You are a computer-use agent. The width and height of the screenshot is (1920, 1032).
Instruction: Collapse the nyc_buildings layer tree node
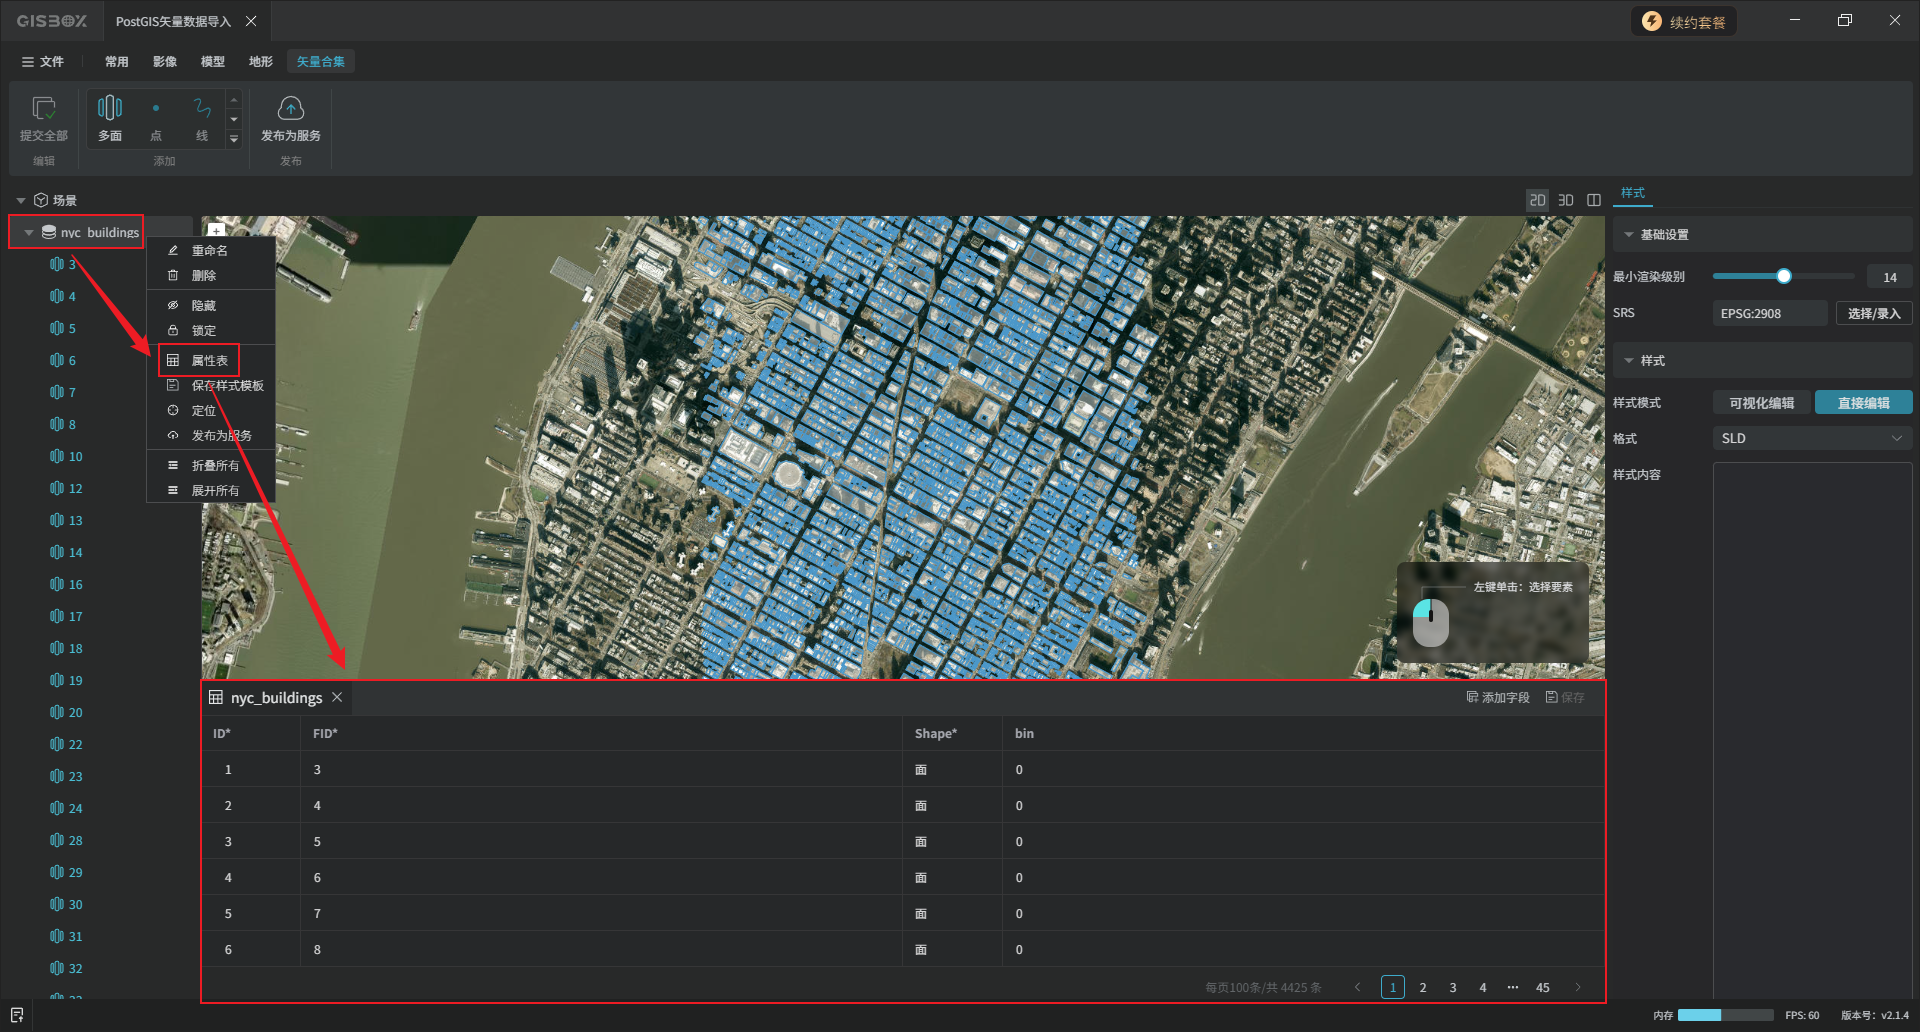pos(29,233)
